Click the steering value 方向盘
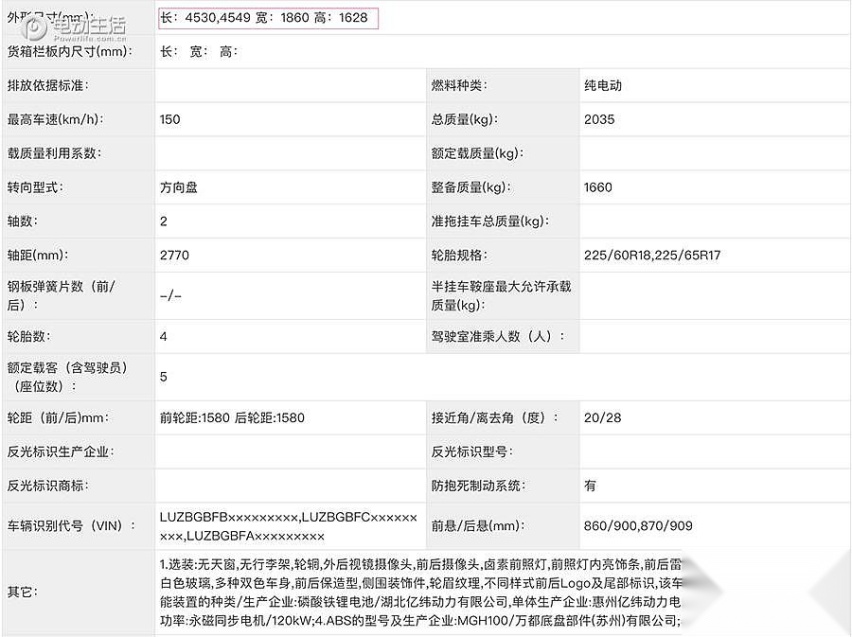This screenshot has height=637, width=852. (x=179, y=187)
